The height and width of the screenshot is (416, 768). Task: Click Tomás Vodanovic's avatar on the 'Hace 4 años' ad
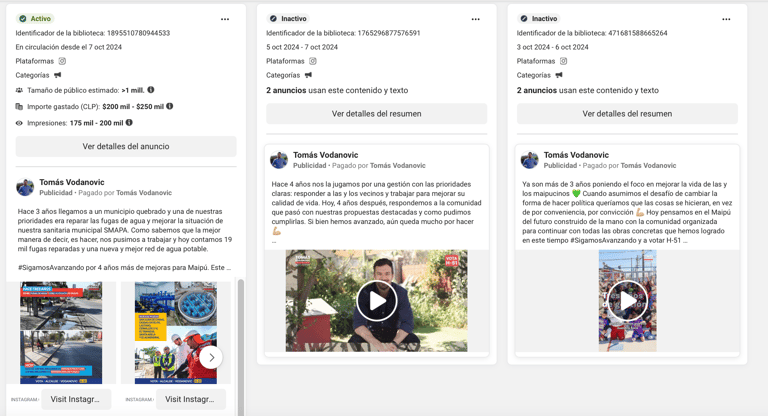coord(279,160)
